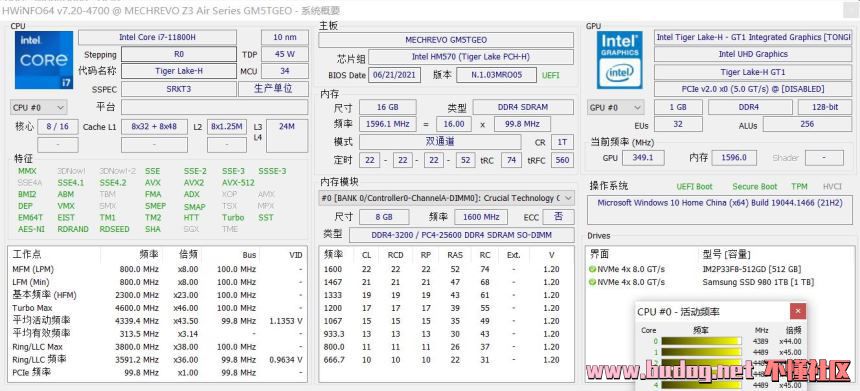Select the ECC value 否
The height and width of the screenshot is (391, 860).
[x=558, y=217]
